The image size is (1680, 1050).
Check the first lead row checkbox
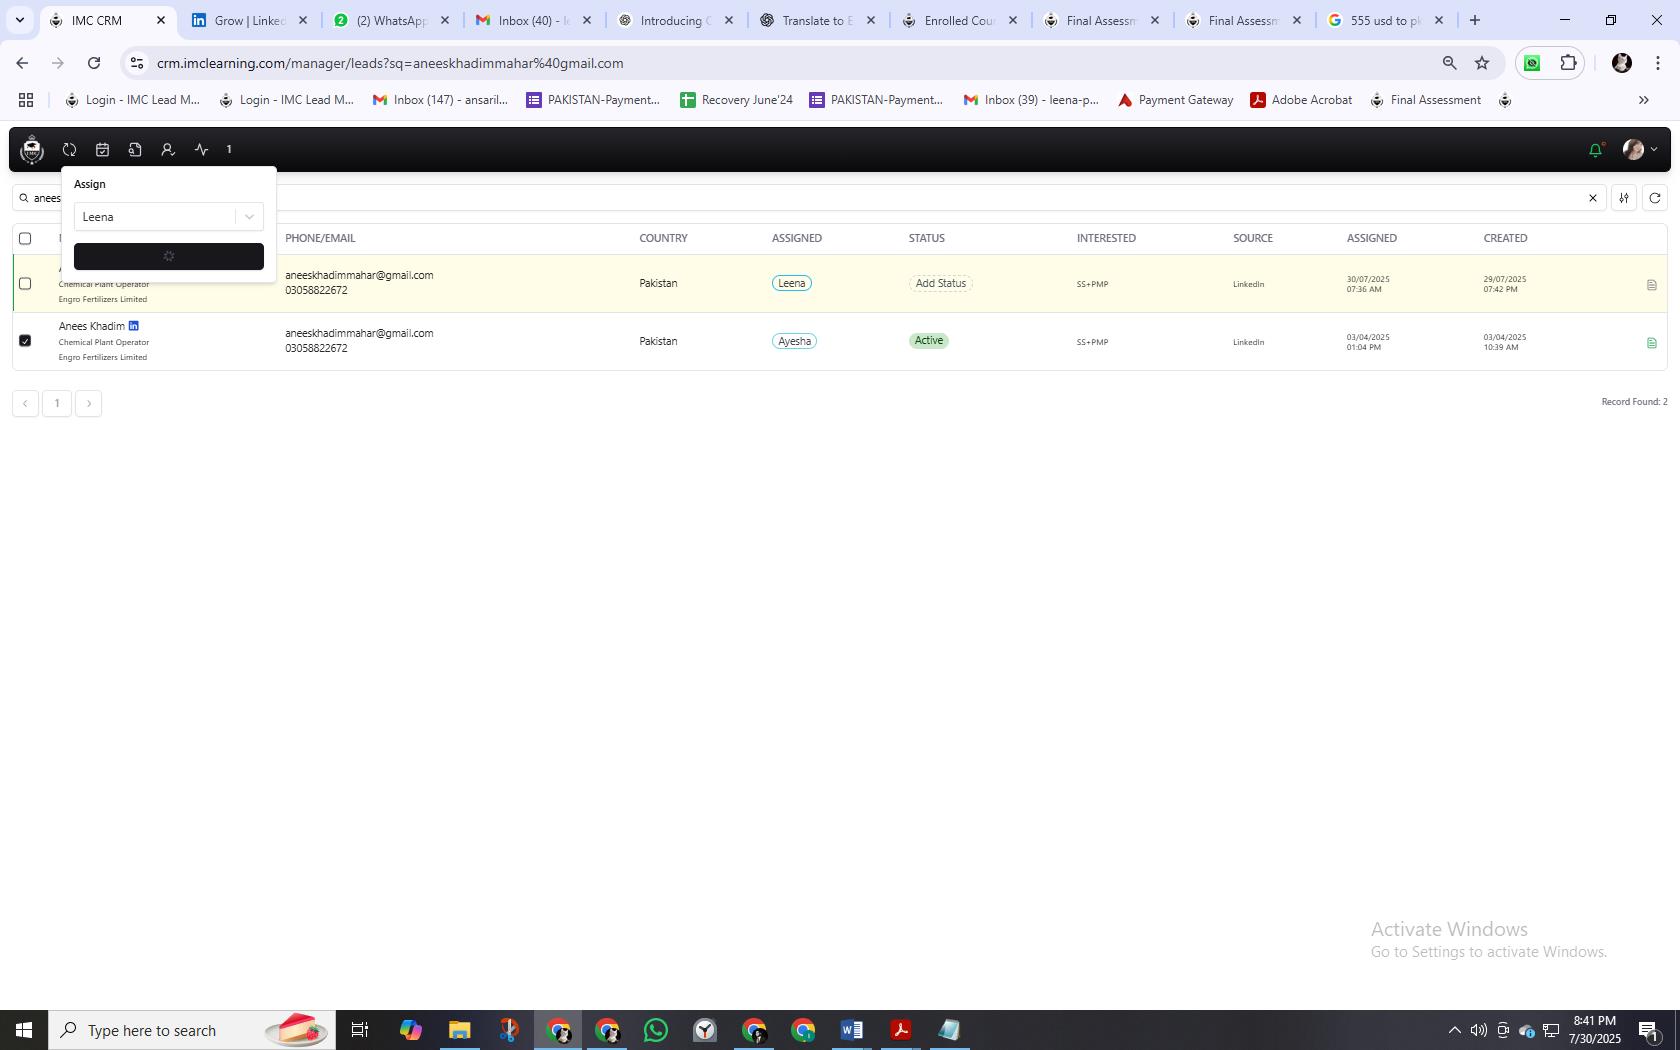click(x=25, y=284)
